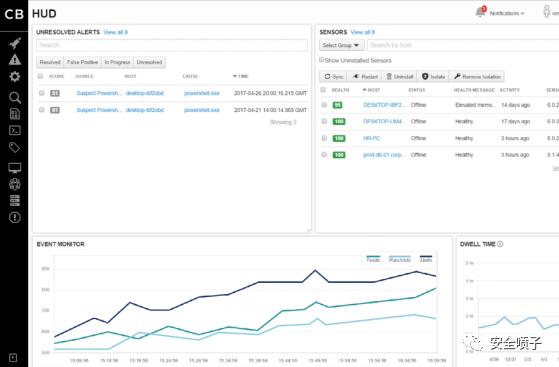Sort sensors by the Host column
This screenshot has width=559, height=367.
(x=371, y=90)
